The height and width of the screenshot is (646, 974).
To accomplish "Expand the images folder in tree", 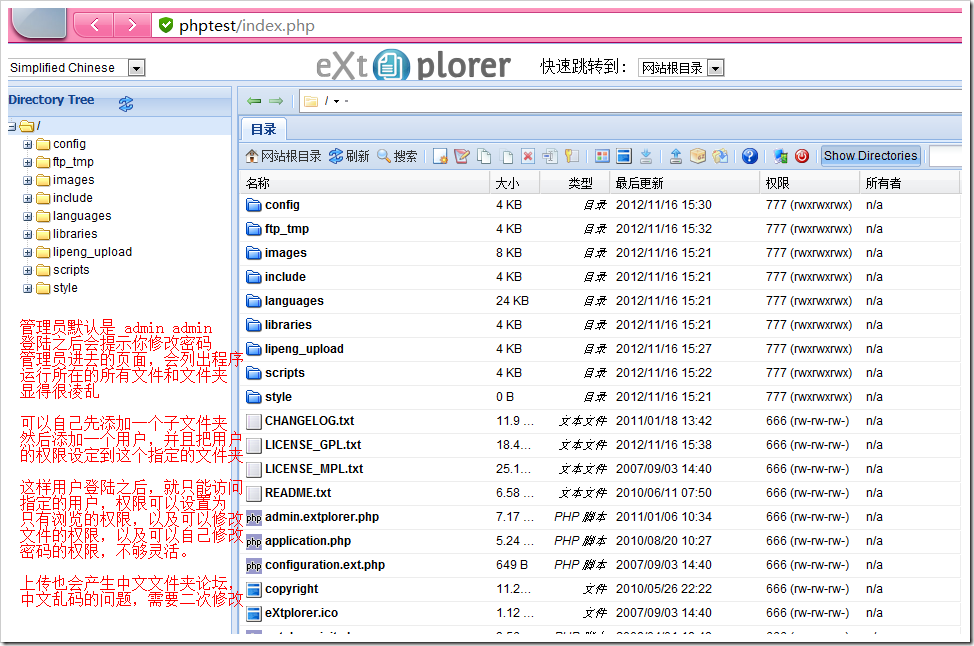I will coord(27,181).
